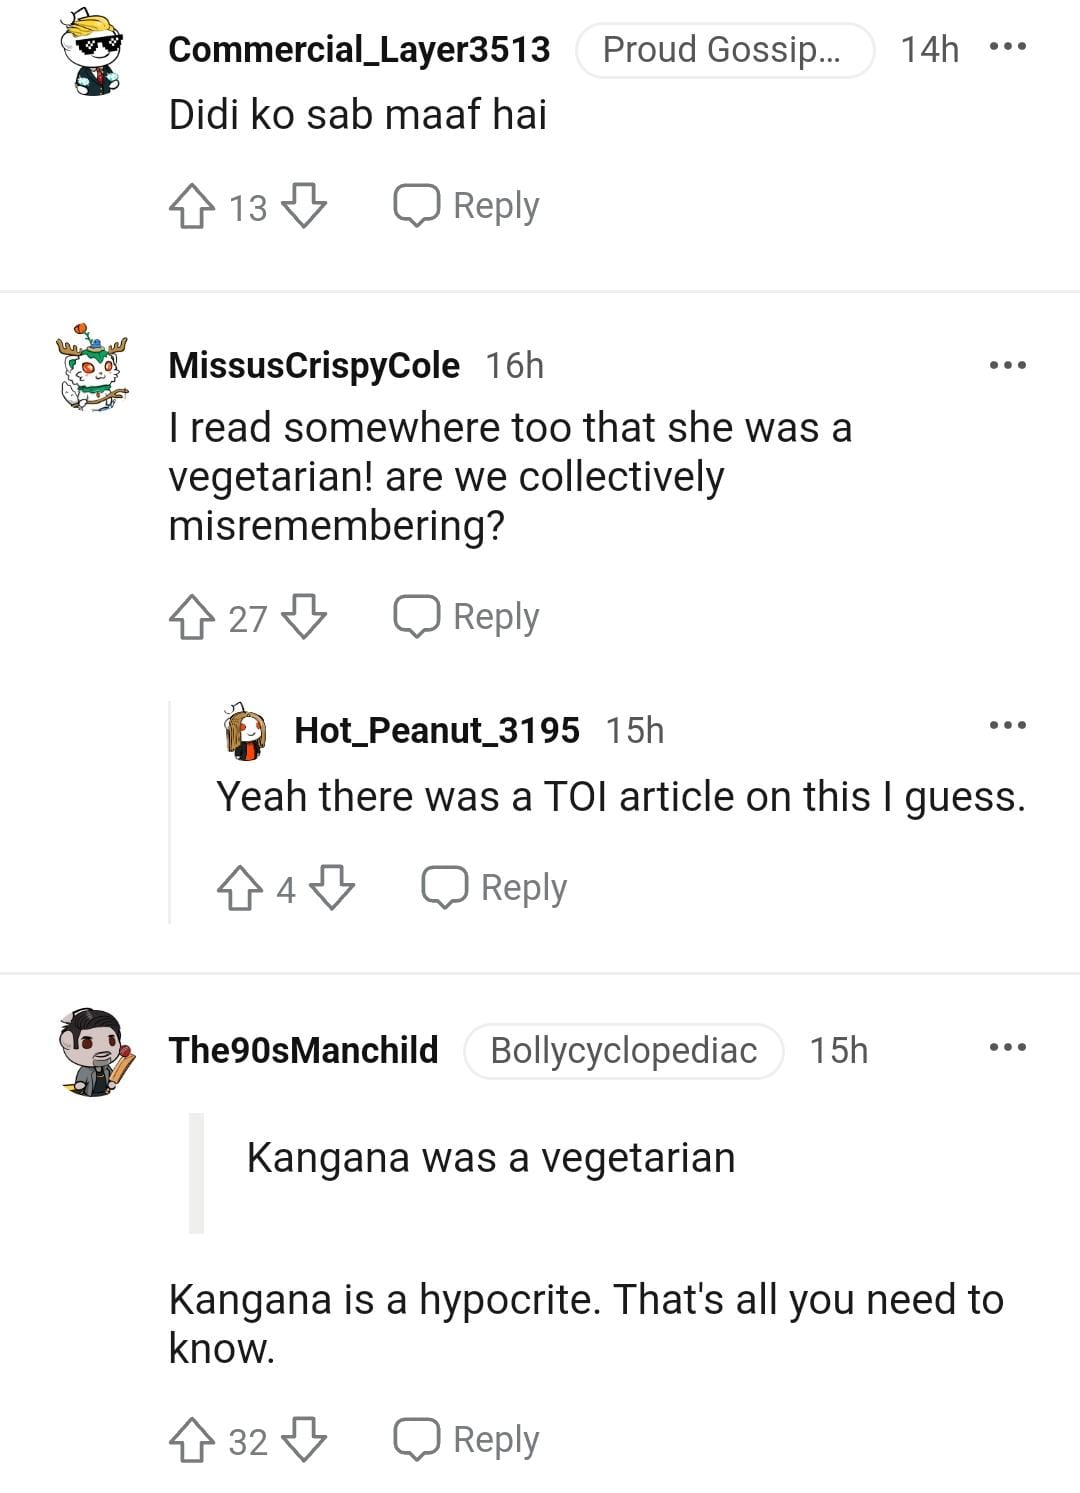Open overflow menu for Hot_Peanut_3195's reply
The image size is (1080, 1493).
(1007, 726)
